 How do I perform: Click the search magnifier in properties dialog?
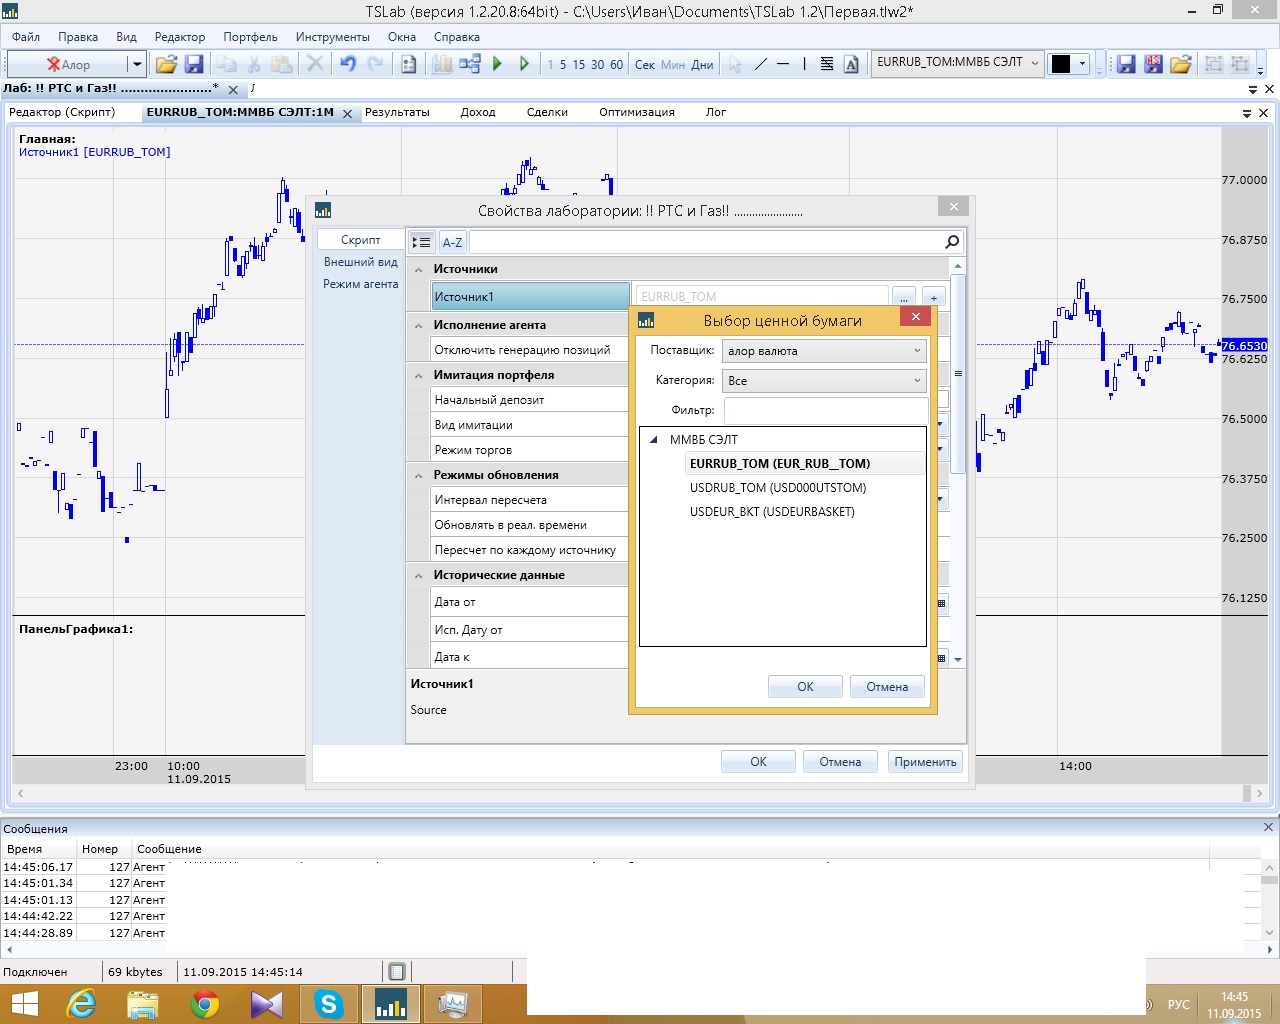click(951, 241)
